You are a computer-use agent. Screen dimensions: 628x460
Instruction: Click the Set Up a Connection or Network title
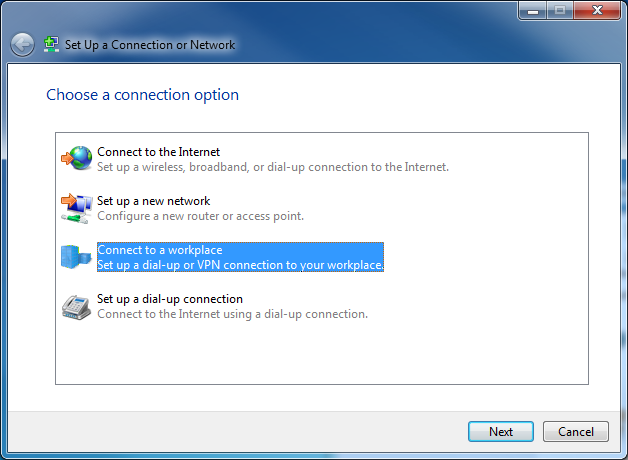tap(150, 45)
